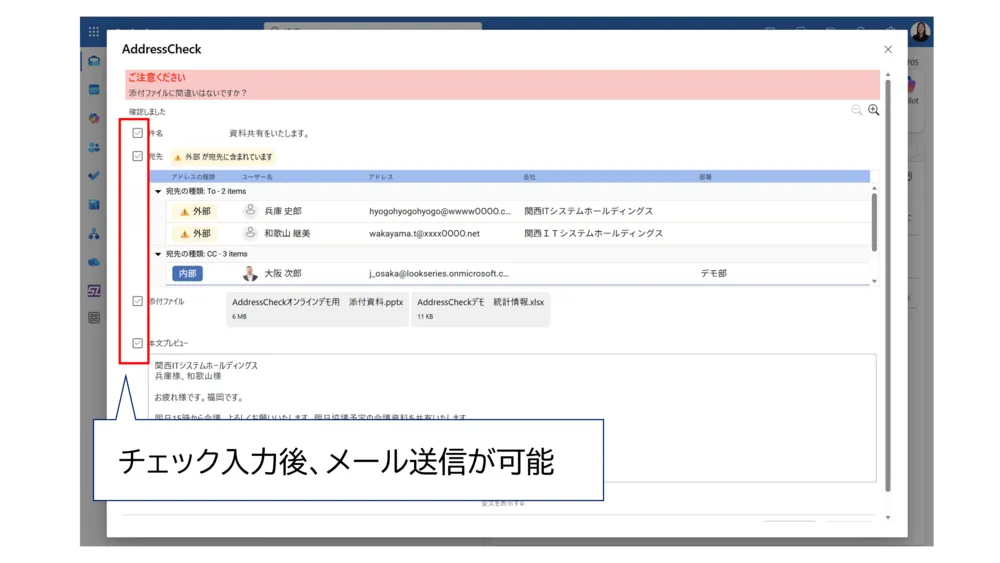Open attachment AddressCheckデモ 統計情報.xlsx
The image size is (1000, 563).
480,309
